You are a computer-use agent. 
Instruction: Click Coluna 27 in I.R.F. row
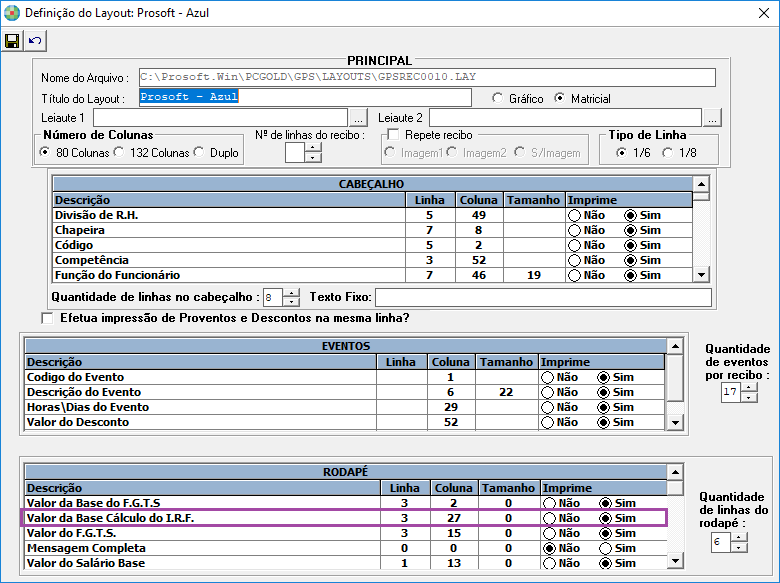point(454,518)
